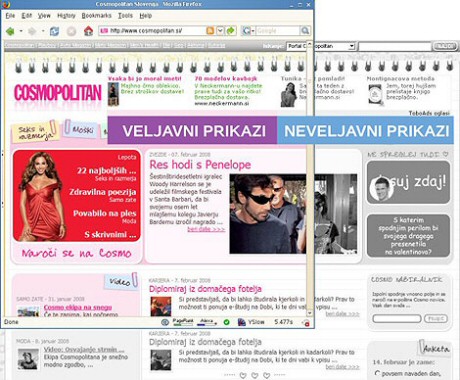460x380 pixels.
Task: Click the green checkmark status bar icon
Action: (x=227, y=322)
